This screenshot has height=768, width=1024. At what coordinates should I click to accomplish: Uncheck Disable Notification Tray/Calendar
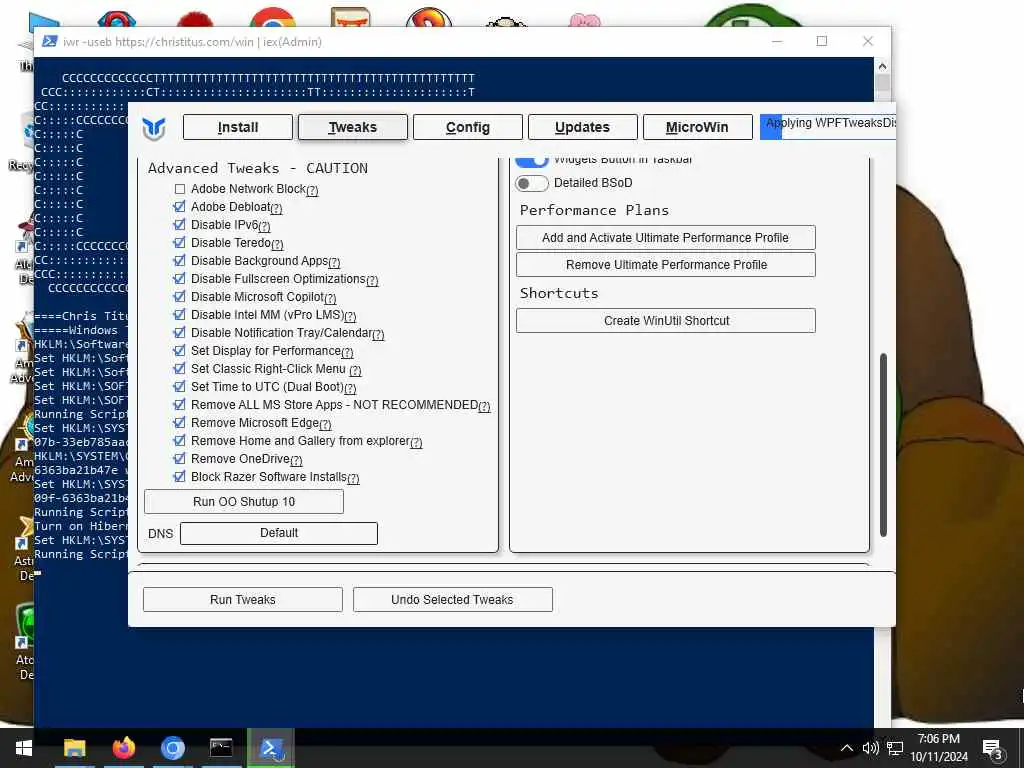point(180,333)
